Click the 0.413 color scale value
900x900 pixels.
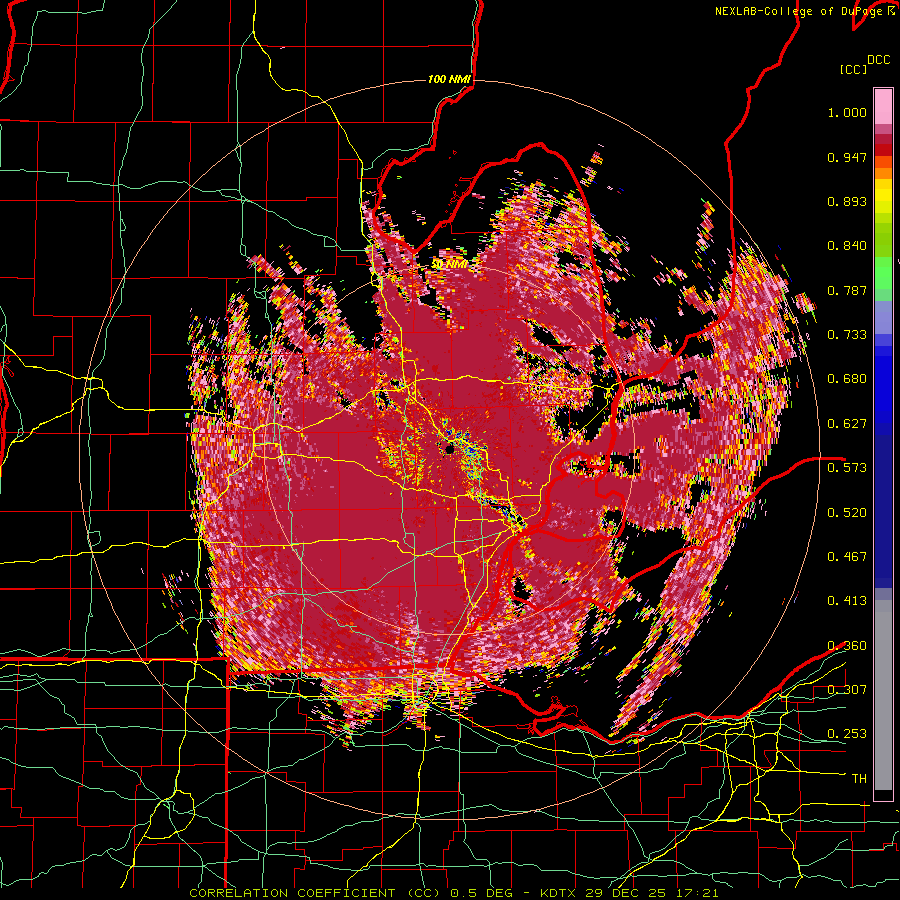coord(847,601)
